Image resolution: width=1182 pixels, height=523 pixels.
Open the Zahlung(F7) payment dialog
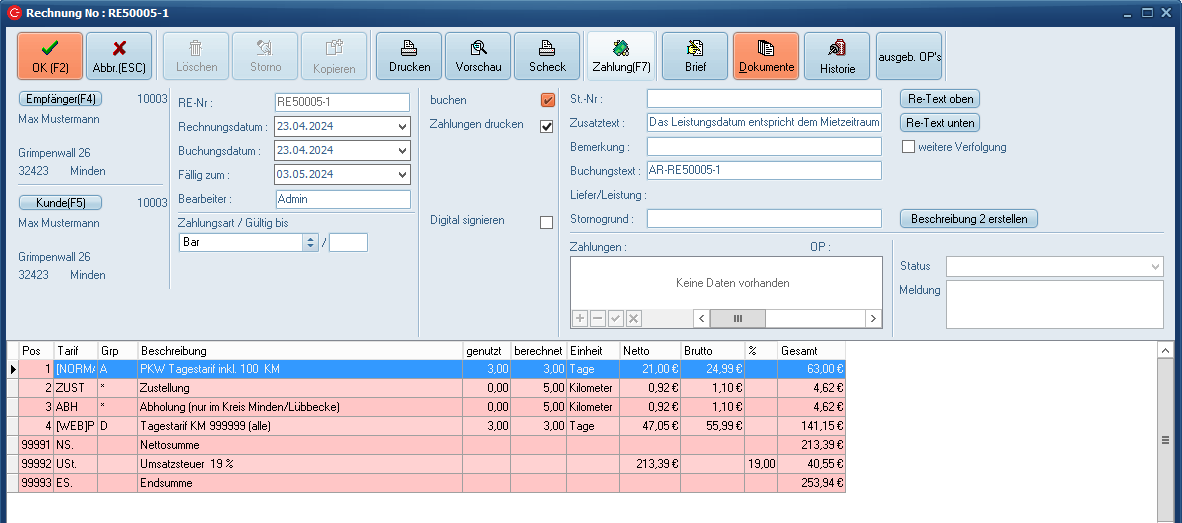[621, 56]
